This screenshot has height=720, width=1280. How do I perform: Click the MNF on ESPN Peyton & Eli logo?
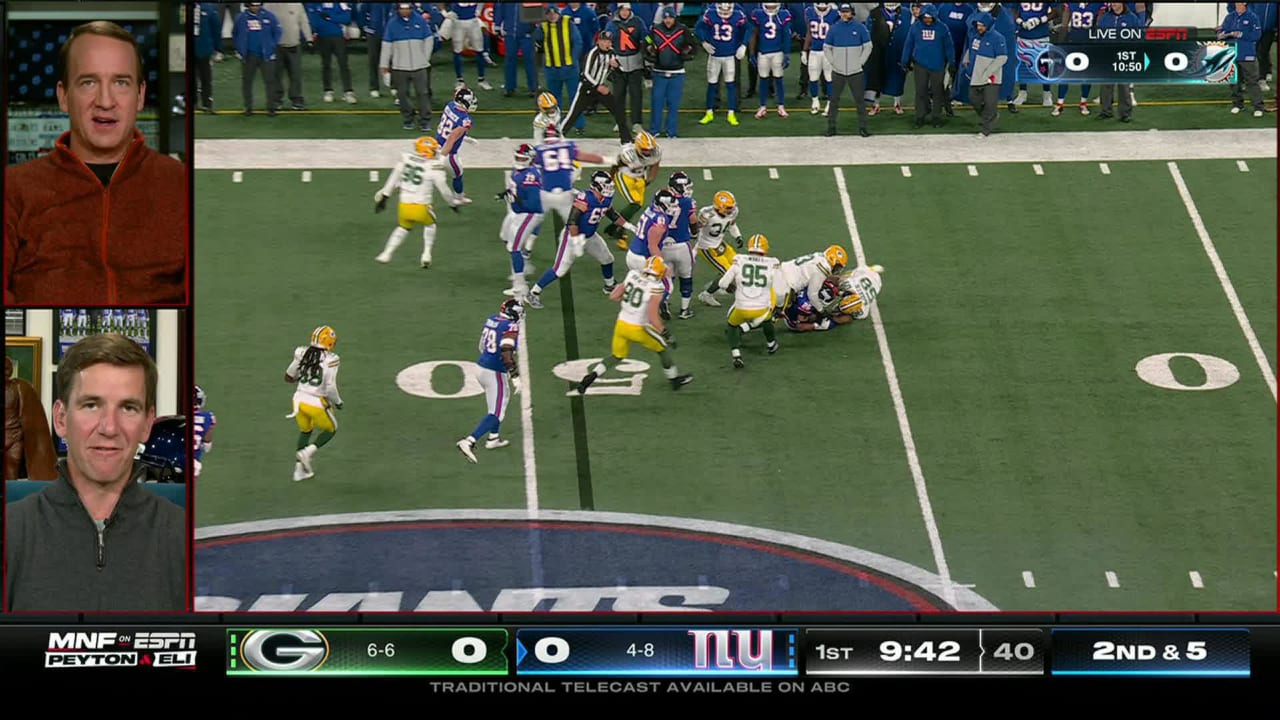[x=121, y=650]
